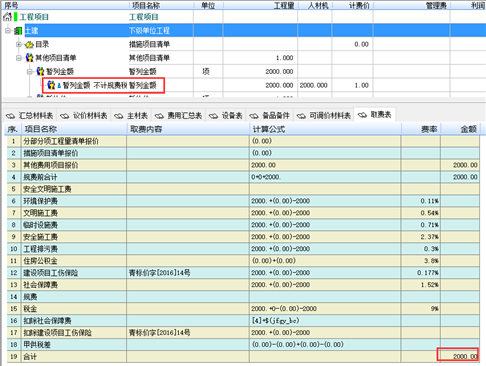486x366 pixels.
Task: Collapse the 土建 tree node
Action: pyautogui.click(x=8, y=31)
